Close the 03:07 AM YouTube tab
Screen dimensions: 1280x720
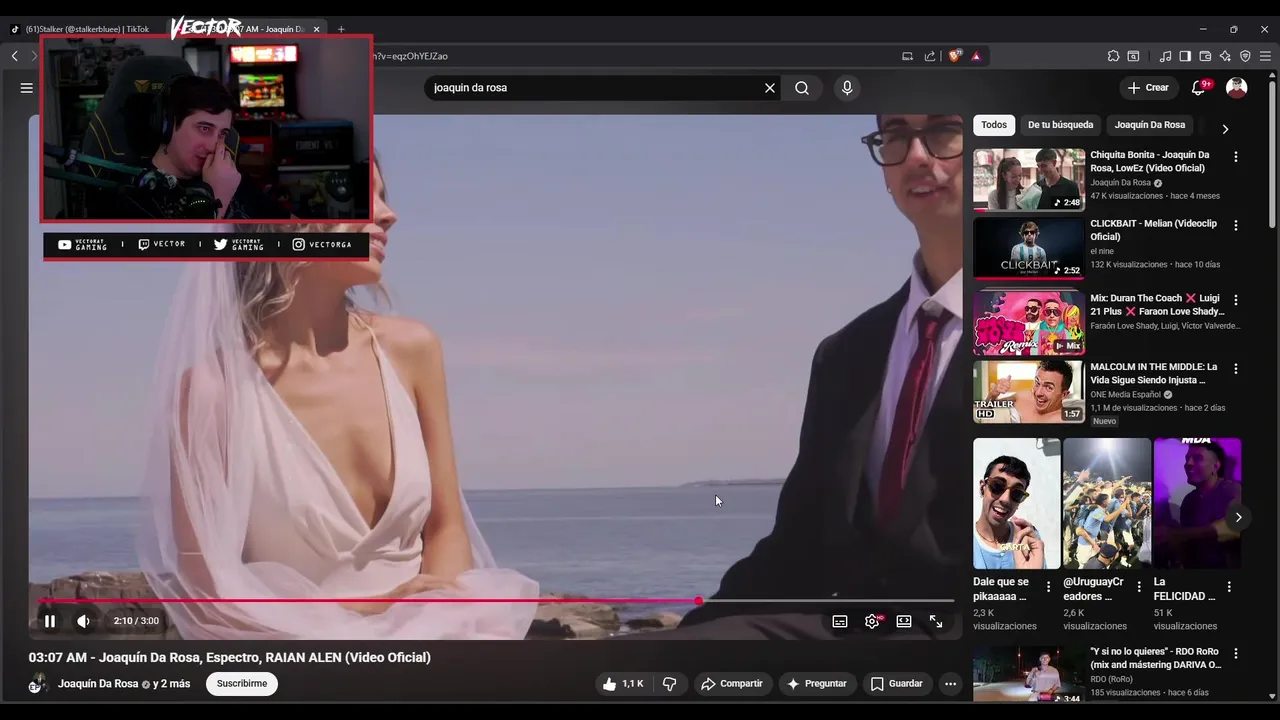[317, 29]
